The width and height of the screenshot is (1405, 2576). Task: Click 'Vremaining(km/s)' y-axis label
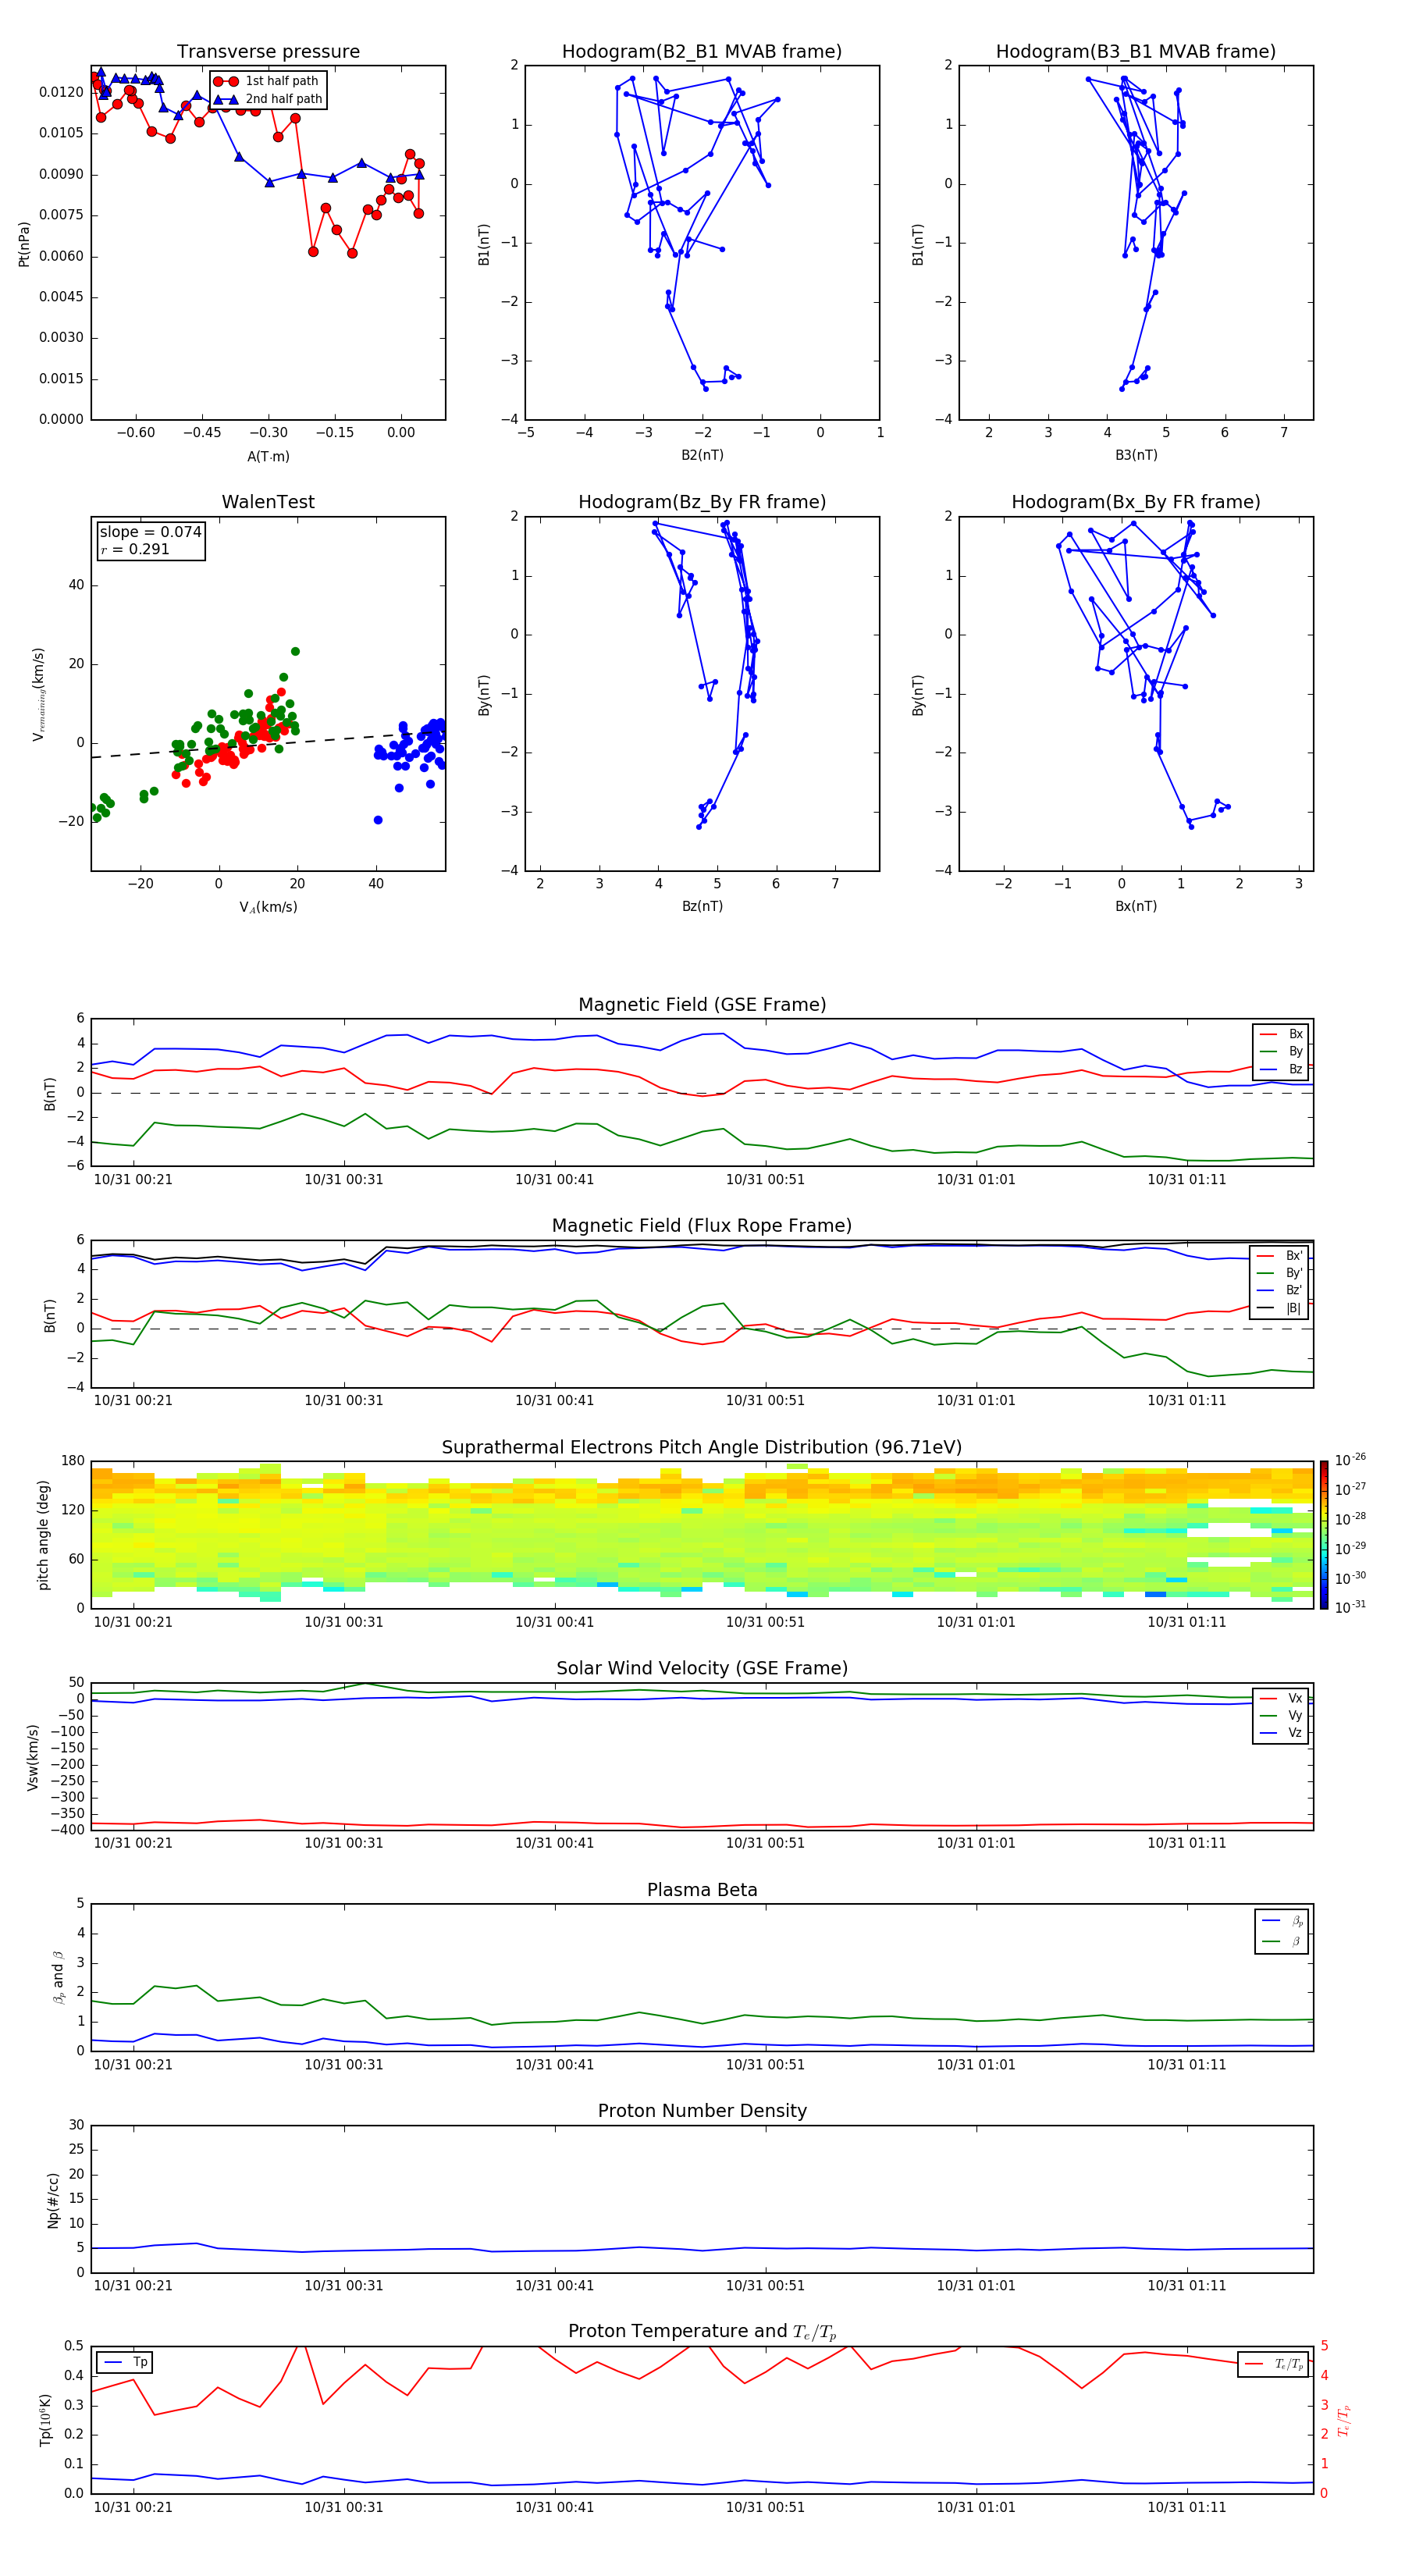39,694
